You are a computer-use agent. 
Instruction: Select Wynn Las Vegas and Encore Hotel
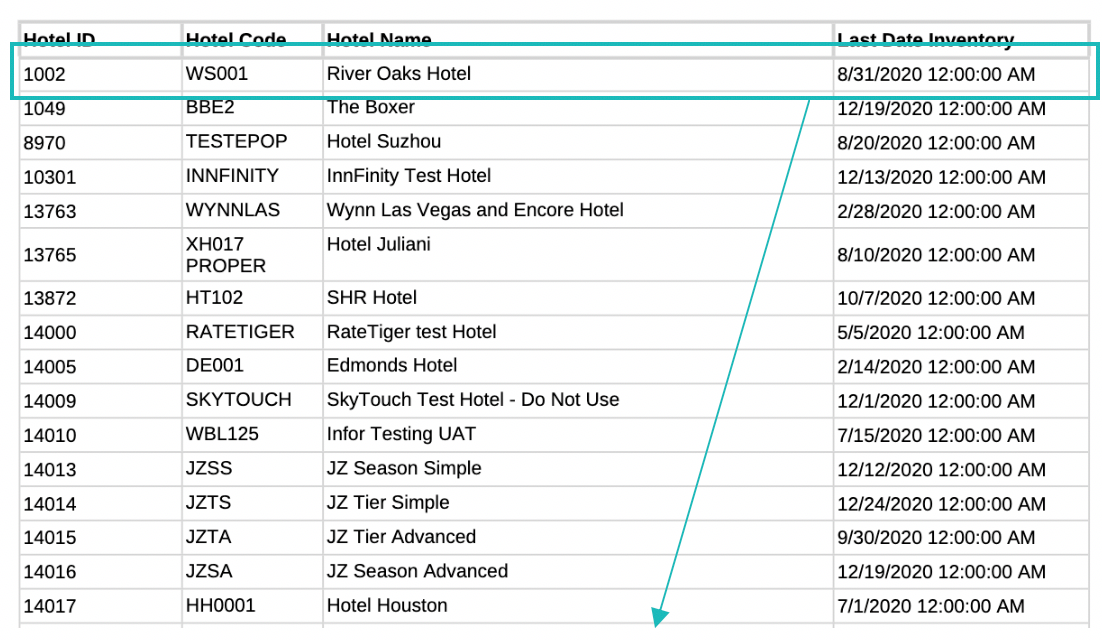click(x=475, y=210)
